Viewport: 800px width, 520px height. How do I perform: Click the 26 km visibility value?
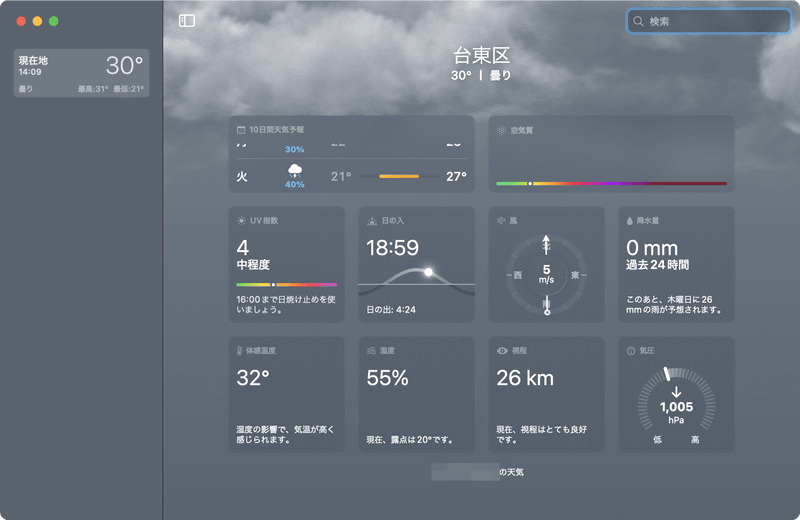pyautogui.click(x=525, y=378)
